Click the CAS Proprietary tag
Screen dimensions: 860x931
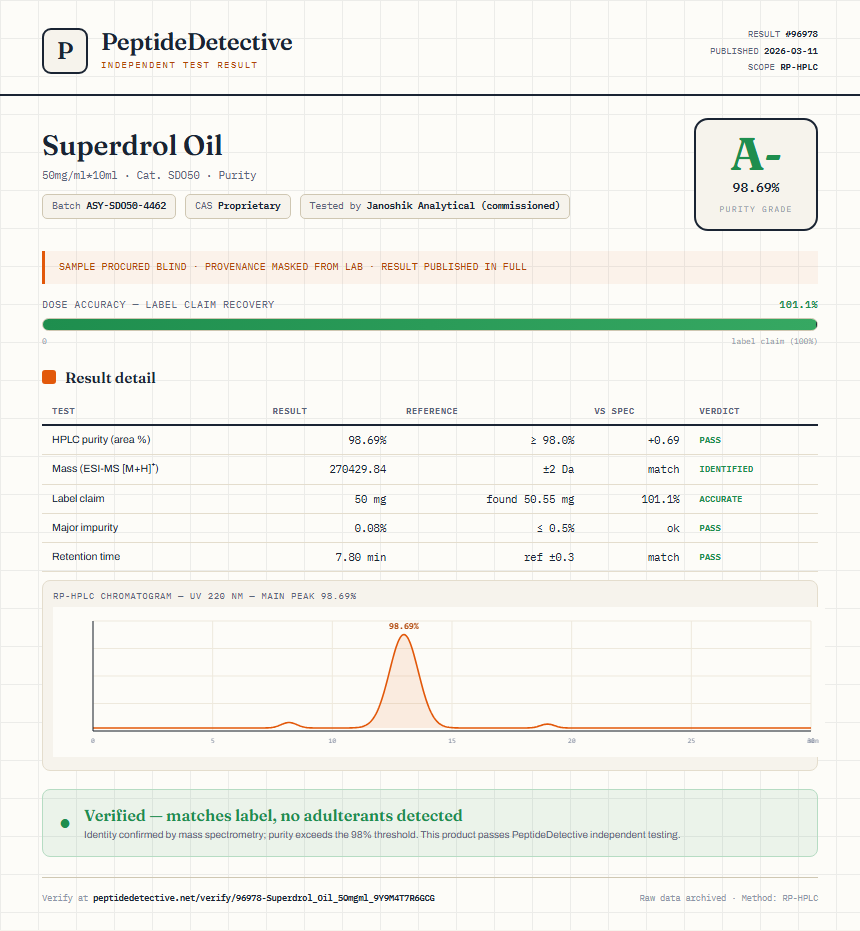click(238, 206)
